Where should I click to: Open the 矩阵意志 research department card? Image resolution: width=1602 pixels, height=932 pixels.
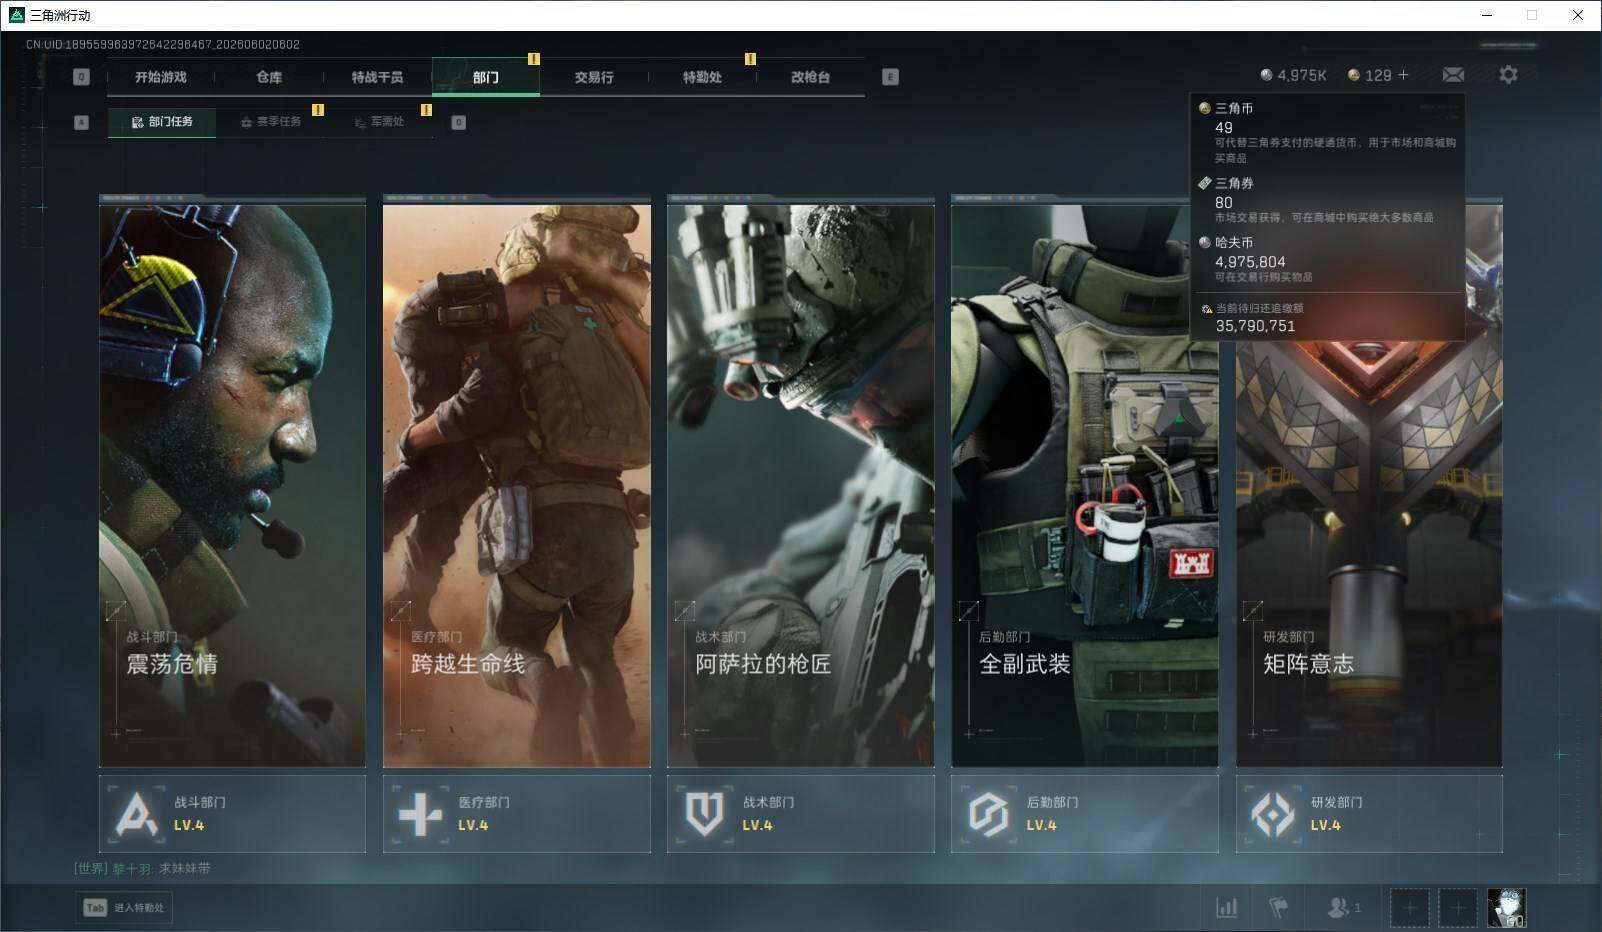[1369, 482]
